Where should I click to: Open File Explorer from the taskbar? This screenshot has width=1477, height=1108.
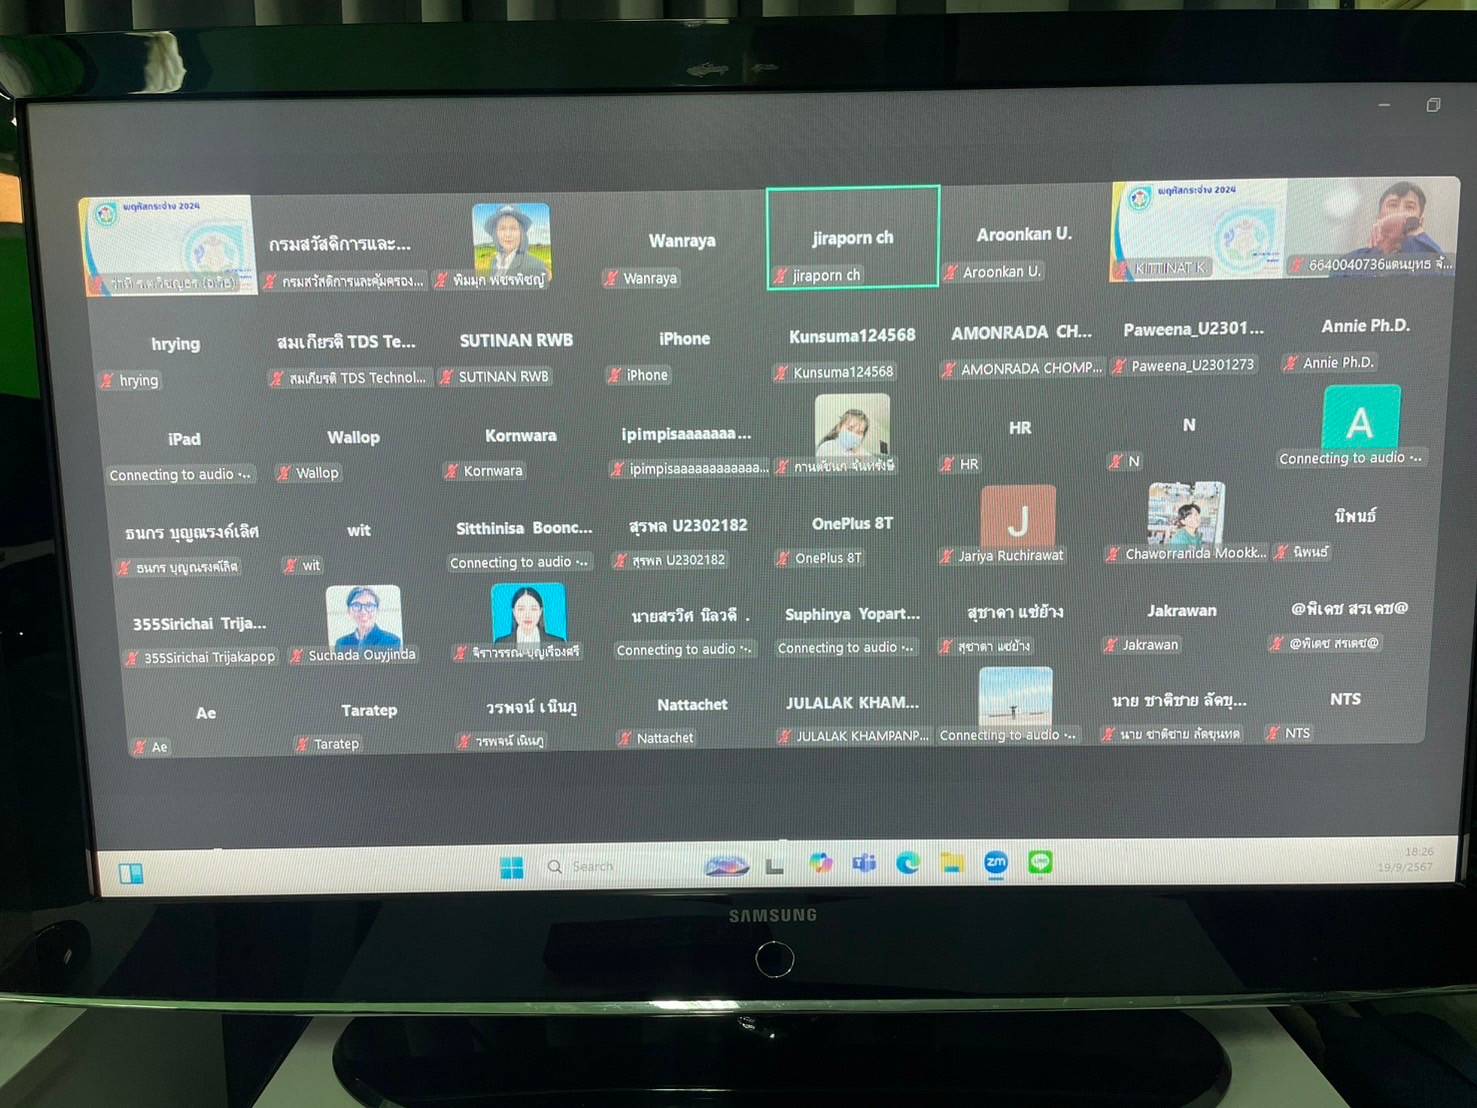[x=952, y=863]
